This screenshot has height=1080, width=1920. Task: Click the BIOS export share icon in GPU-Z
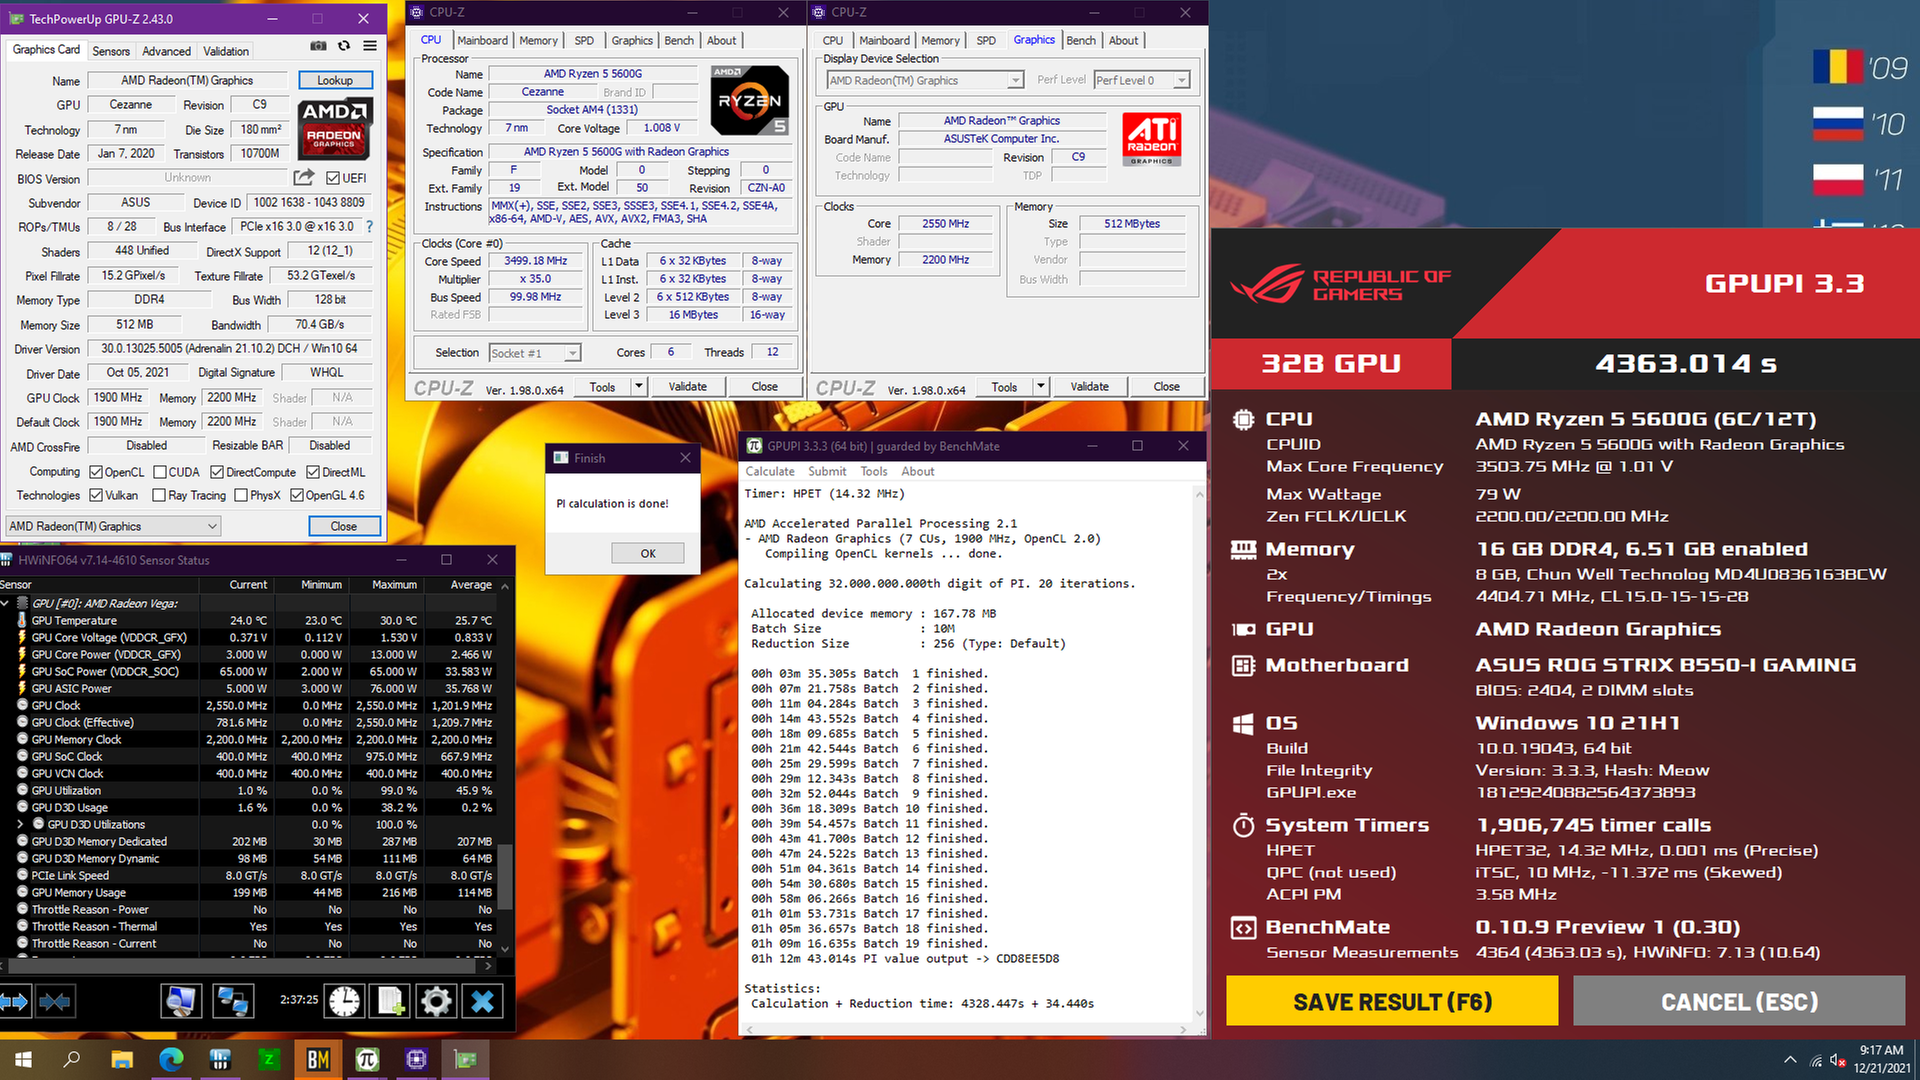[303, 178]
